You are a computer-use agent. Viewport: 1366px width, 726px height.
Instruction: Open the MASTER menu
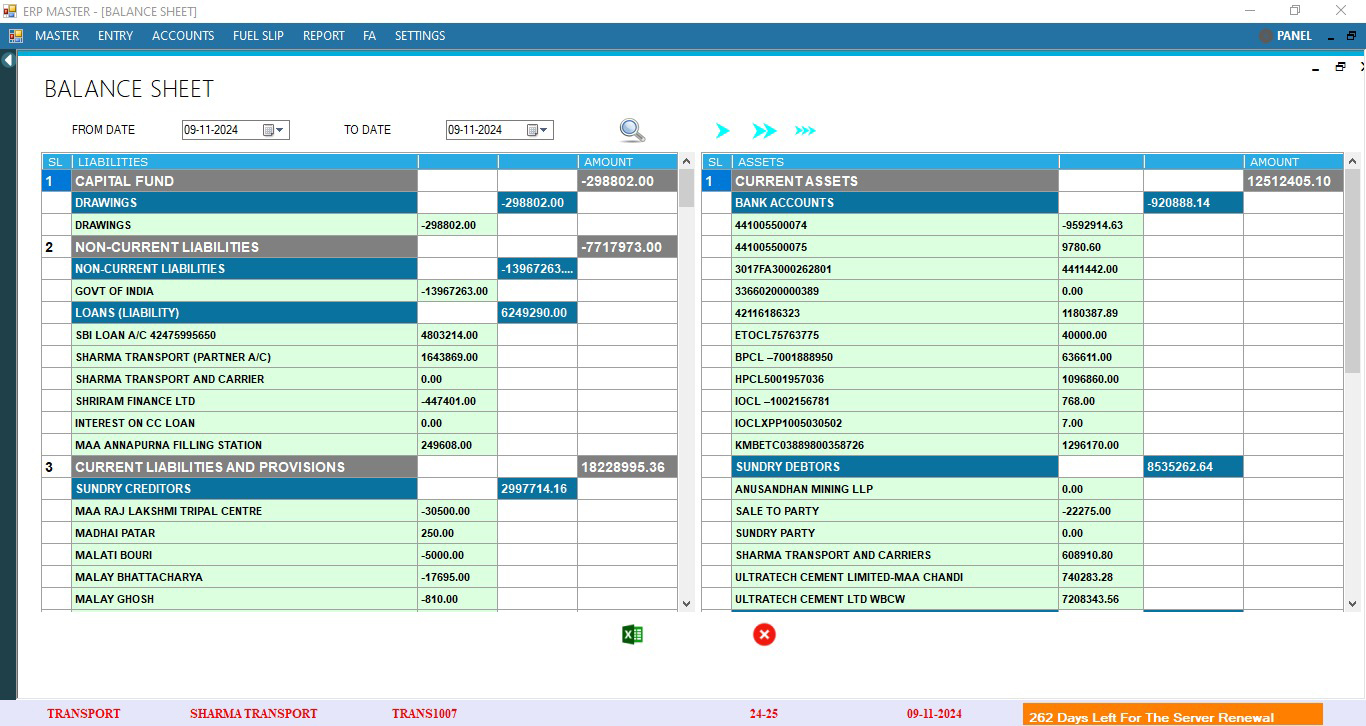coord(57,35)
